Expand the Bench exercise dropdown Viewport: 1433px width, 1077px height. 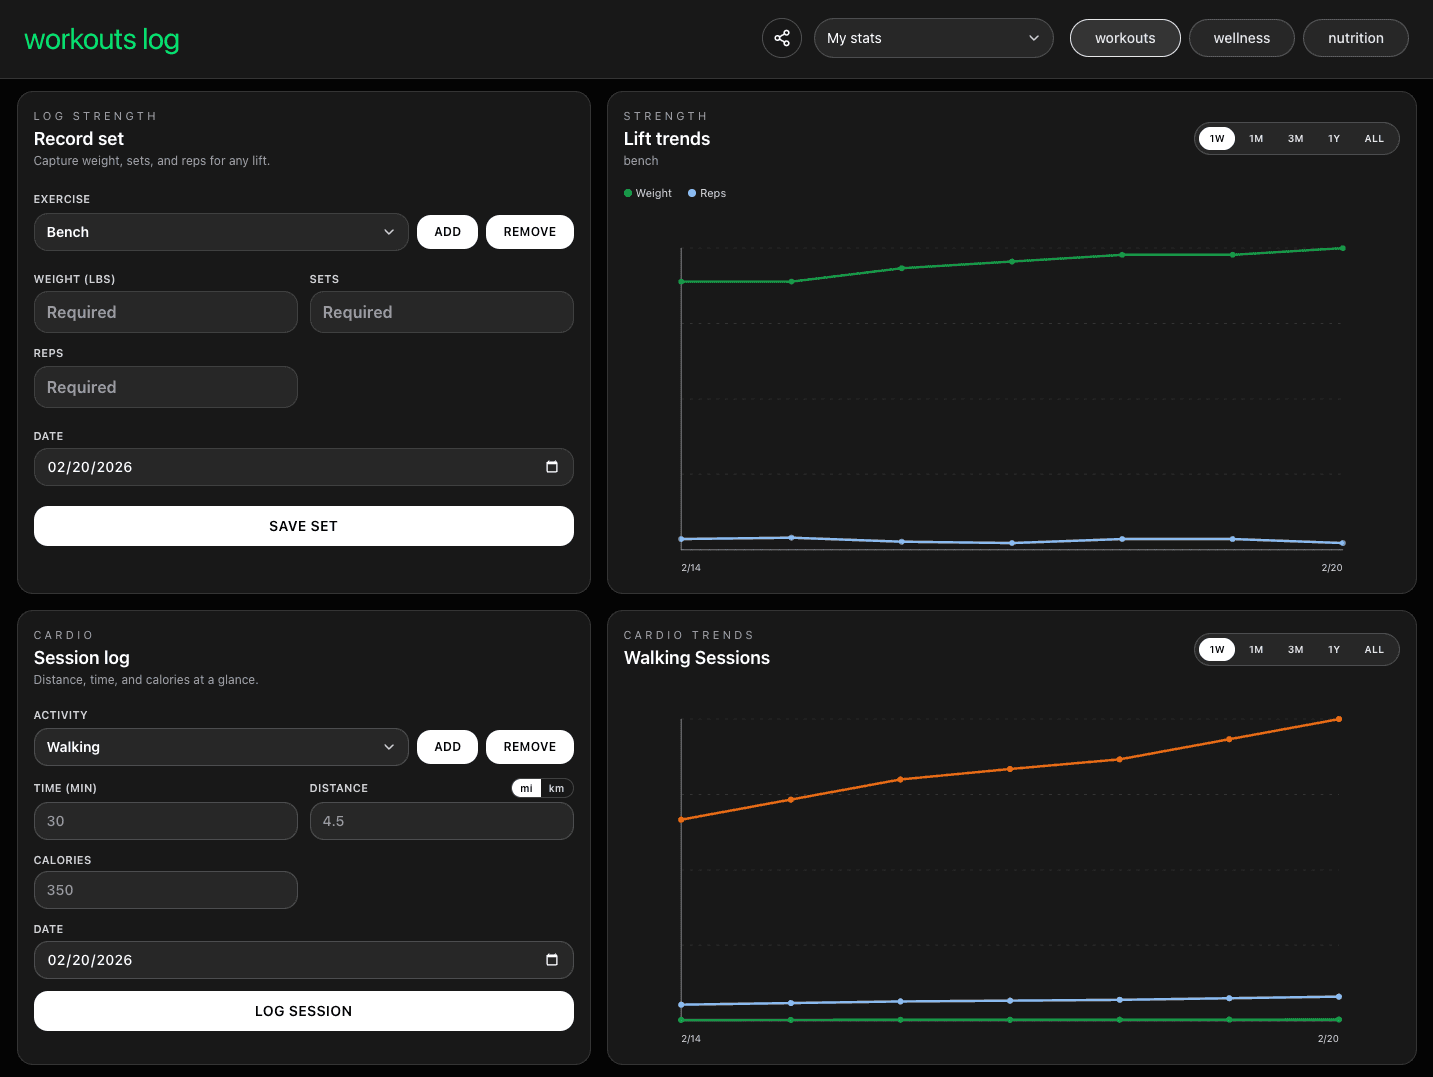(x=221, y=232)
